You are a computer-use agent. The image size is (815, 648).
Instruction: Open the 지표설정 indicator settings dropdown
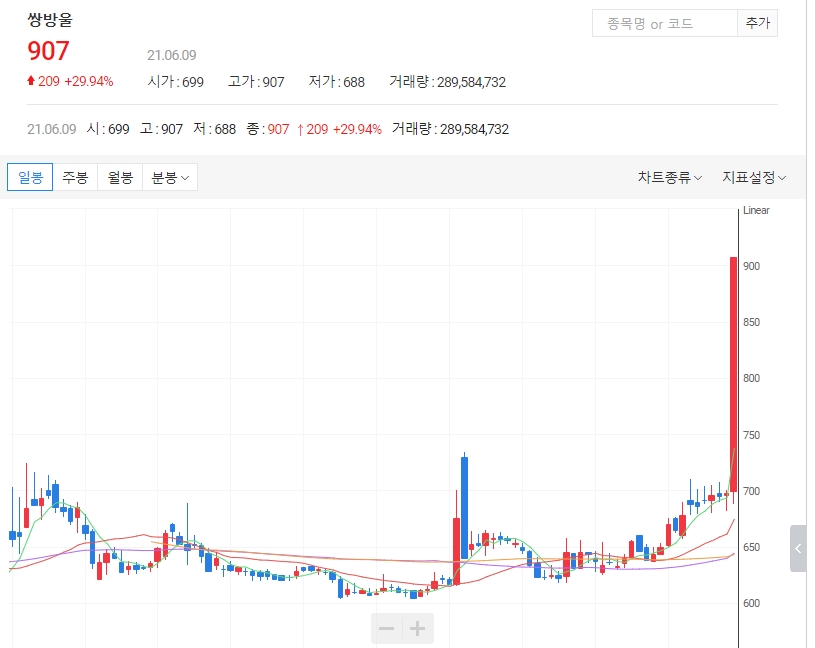pos(754,178)
